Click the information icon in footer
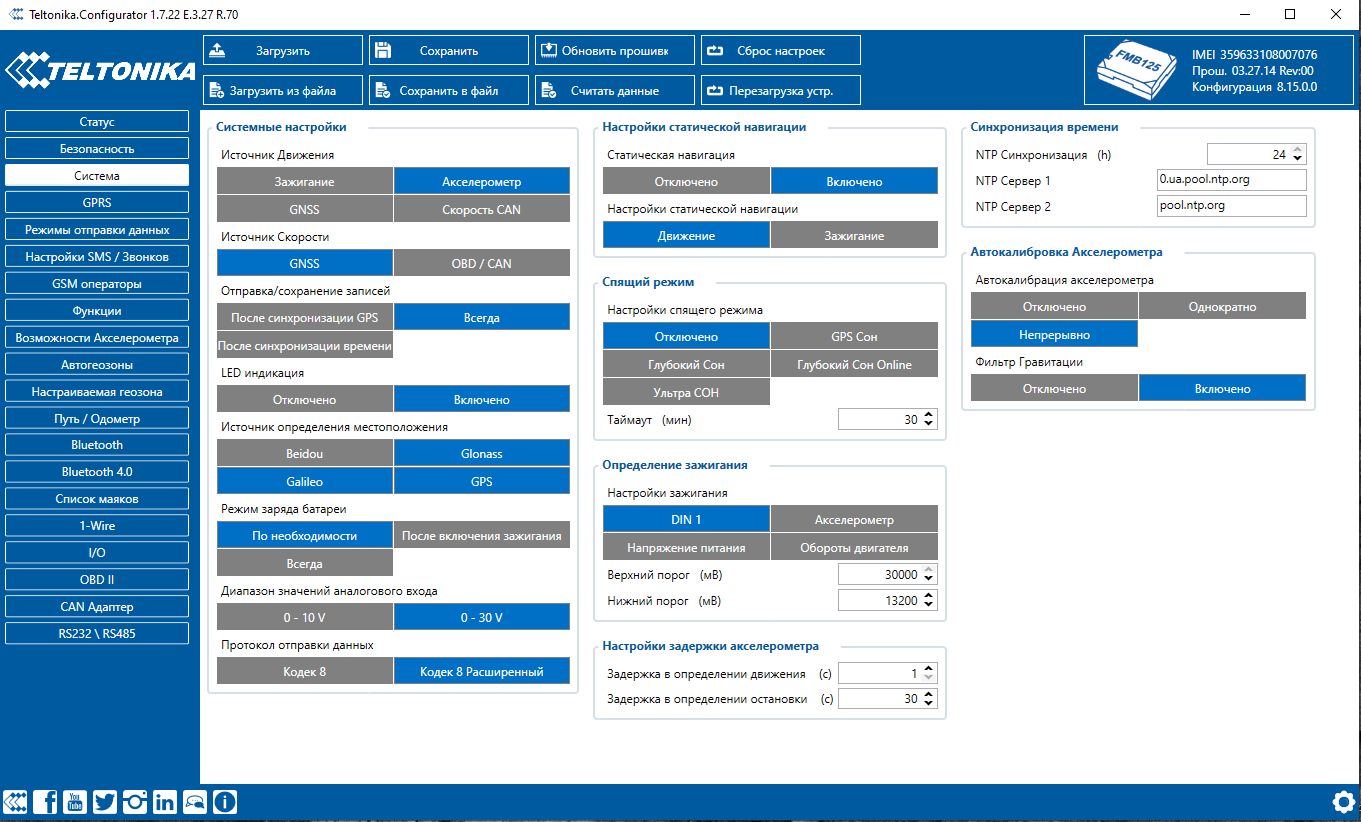The width and height of the screenshot is (1361, 822). click(x=225, y=801)
